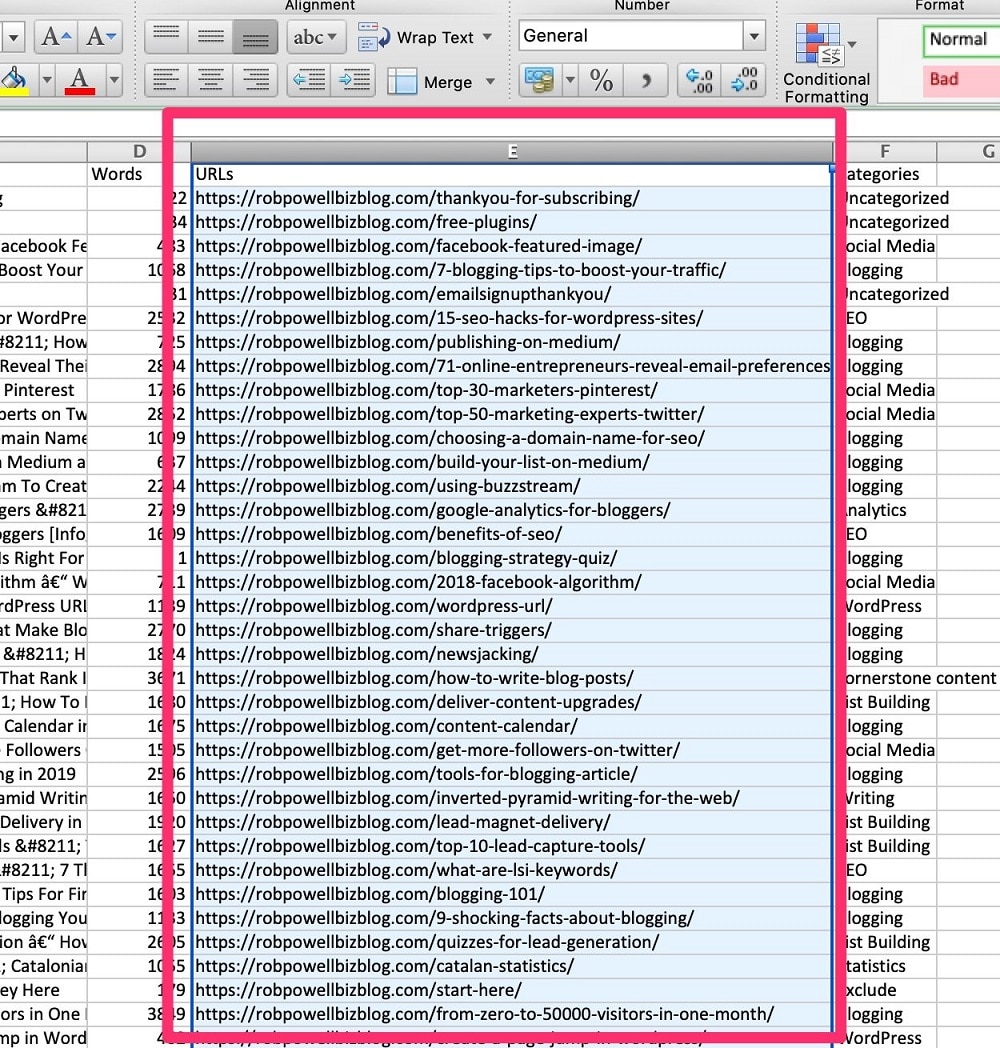The image size is (1000, 1048).
Task: Open the abc text orientation menu
Action: [x=316, y=36]
